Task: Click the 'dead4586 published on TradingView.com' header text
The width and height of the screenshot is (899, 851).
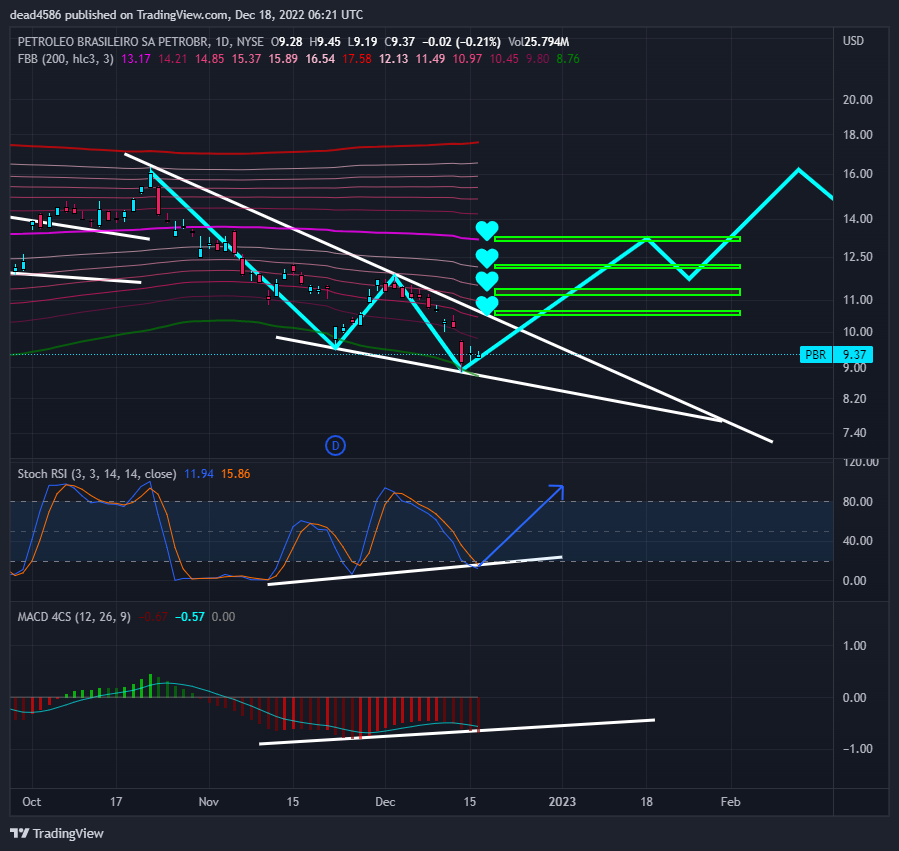Action: coord(119,14)
